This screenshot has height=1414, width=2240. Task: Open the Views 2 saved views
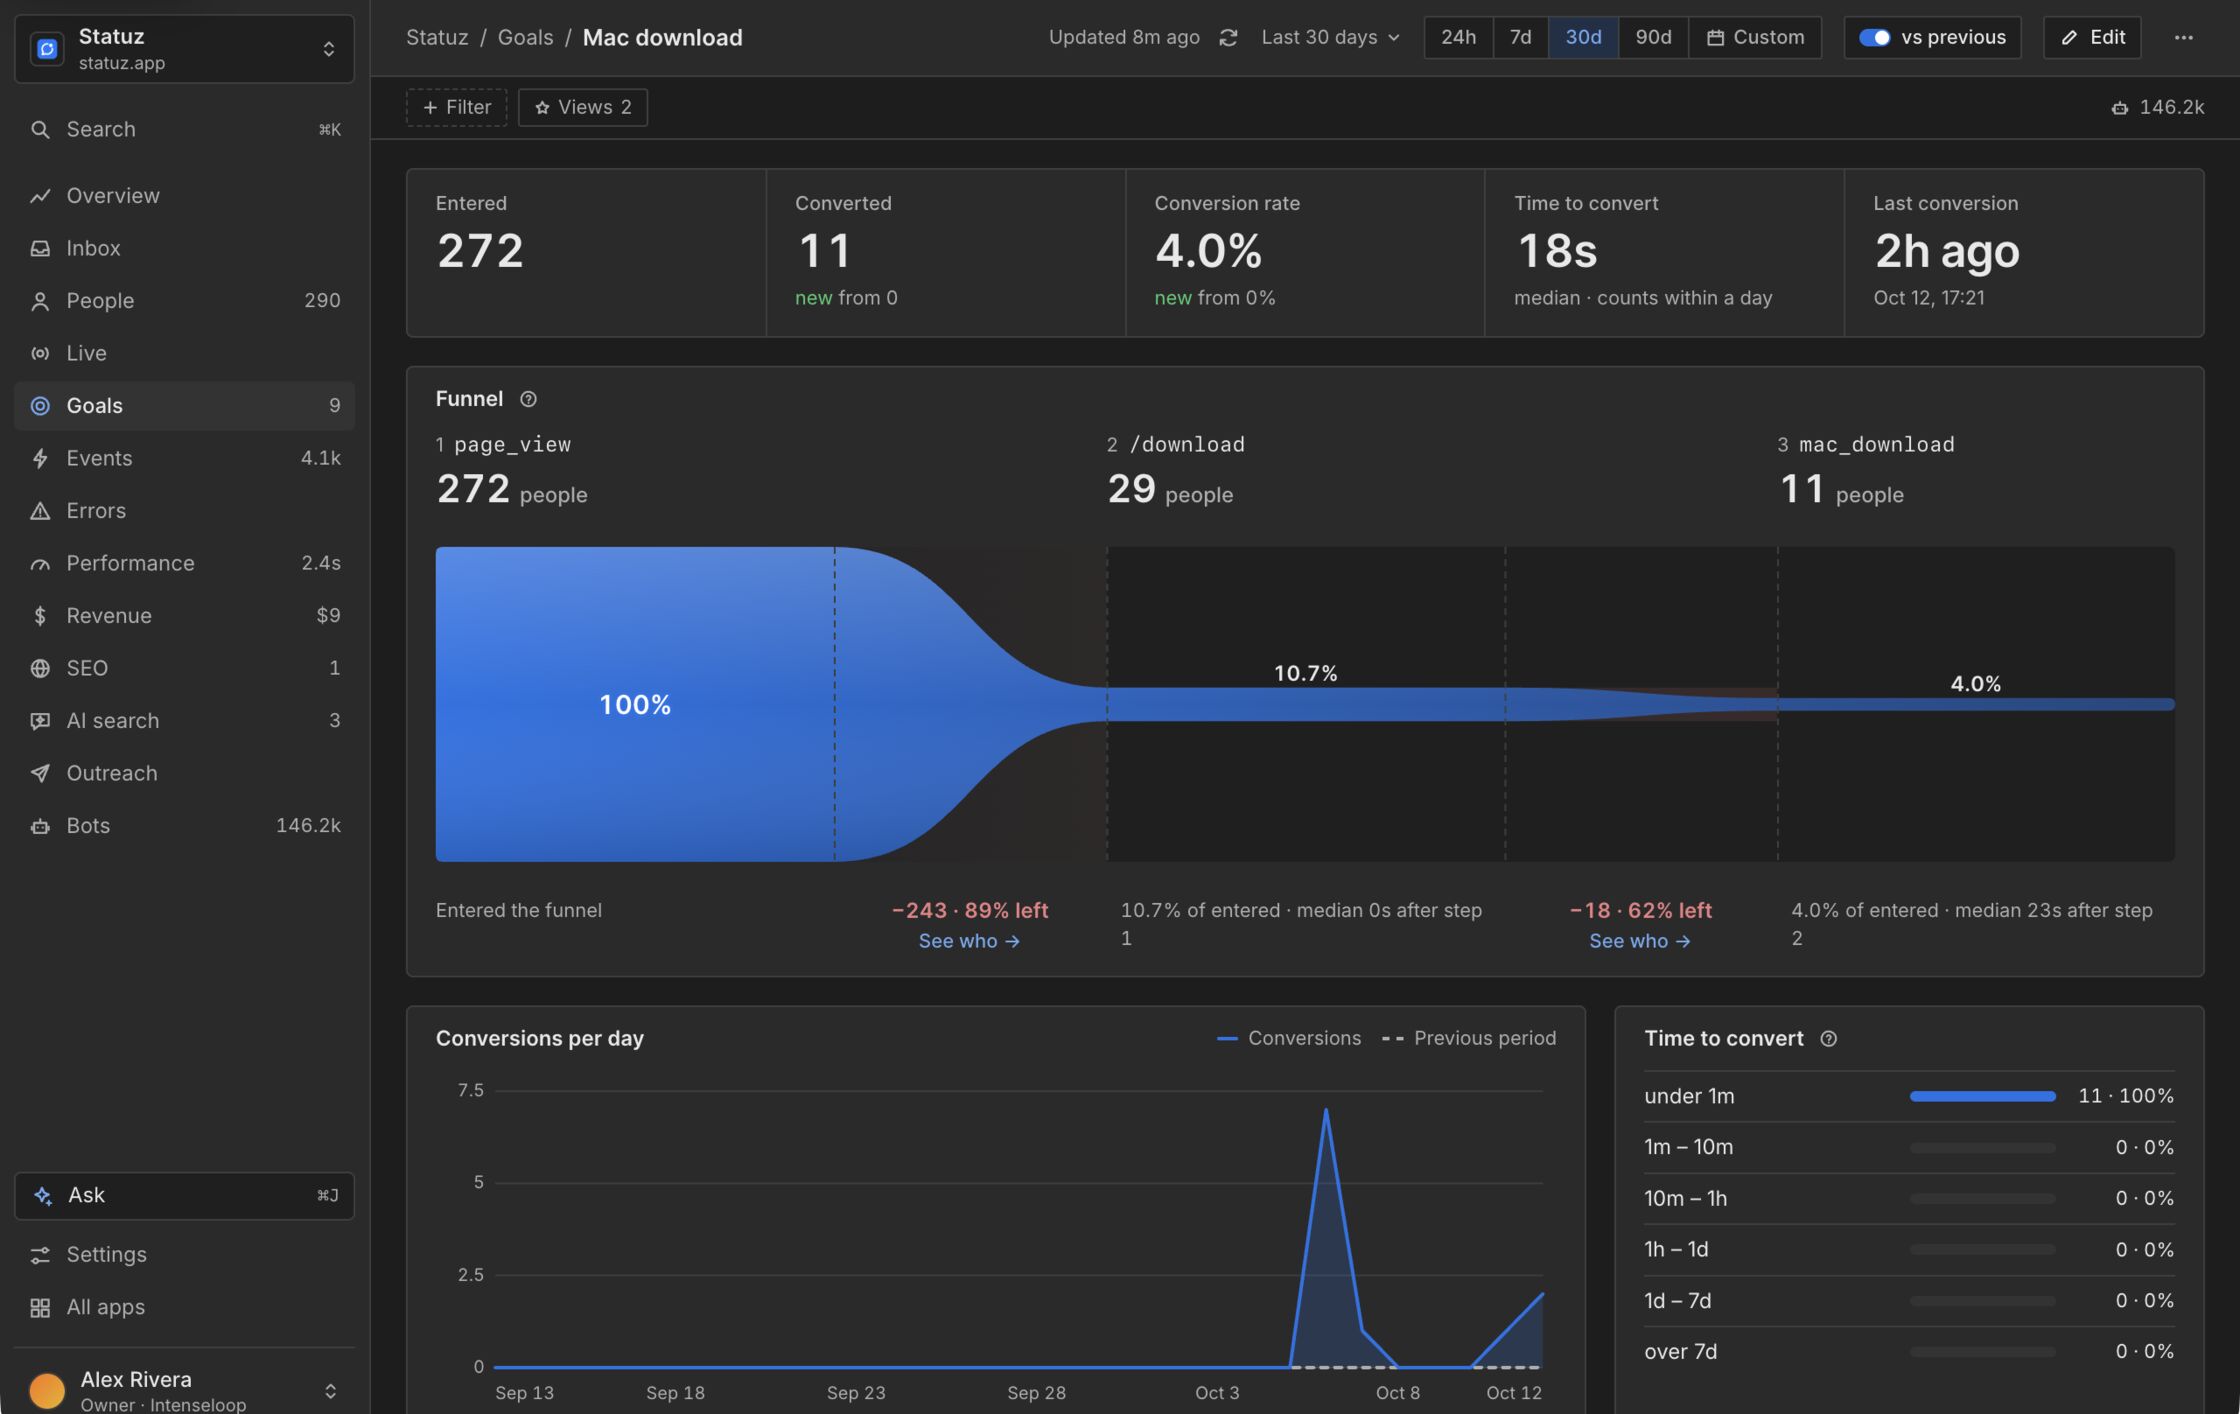click(x=583, y=107)
